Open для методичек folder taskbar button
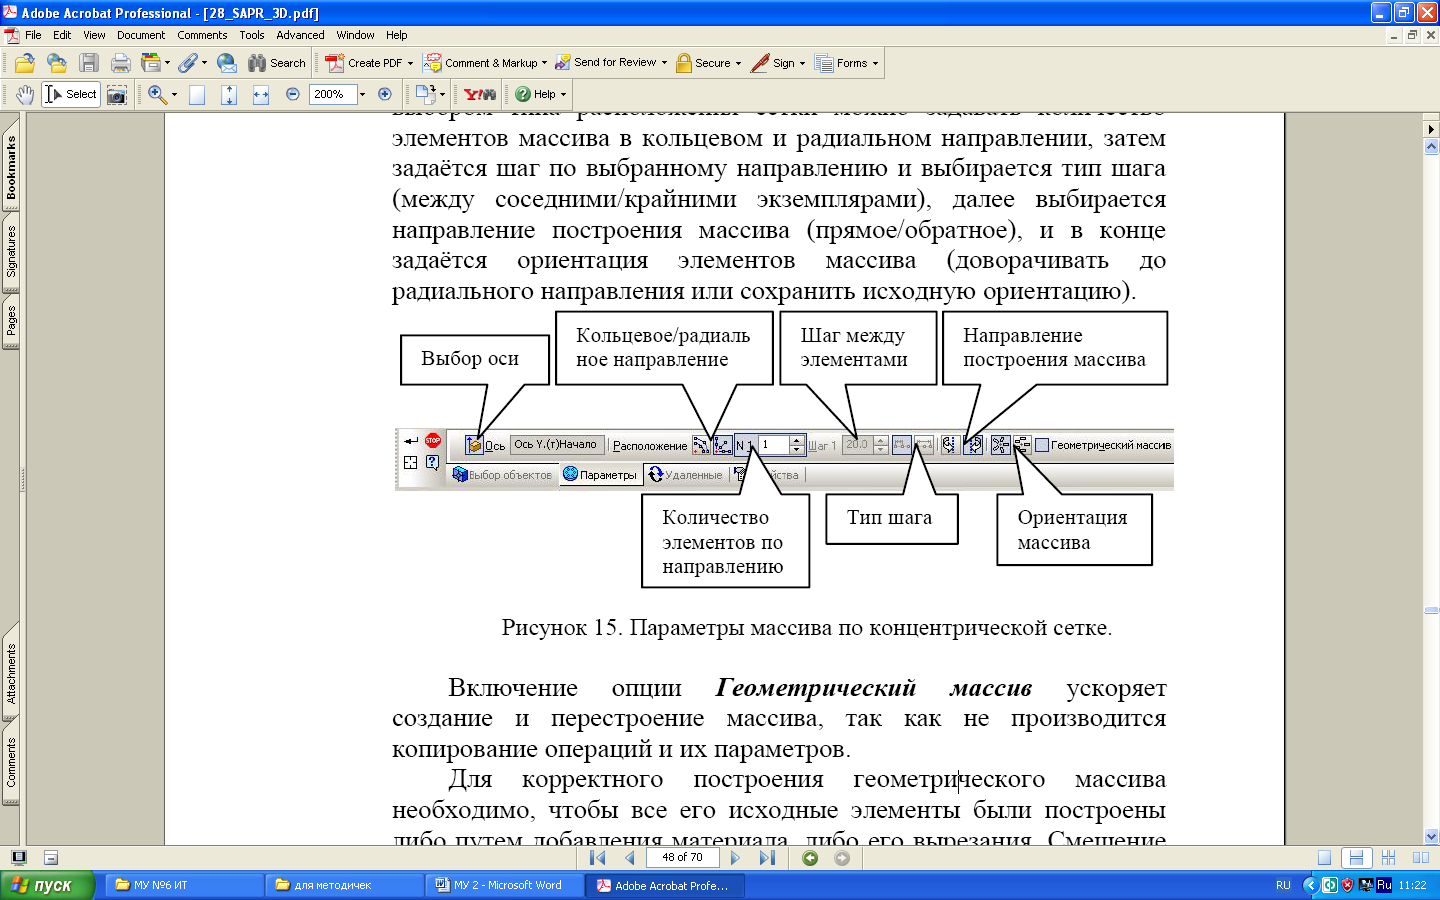Image resolution: width=1440 pixels, height=900 pixels. (344, 885)
